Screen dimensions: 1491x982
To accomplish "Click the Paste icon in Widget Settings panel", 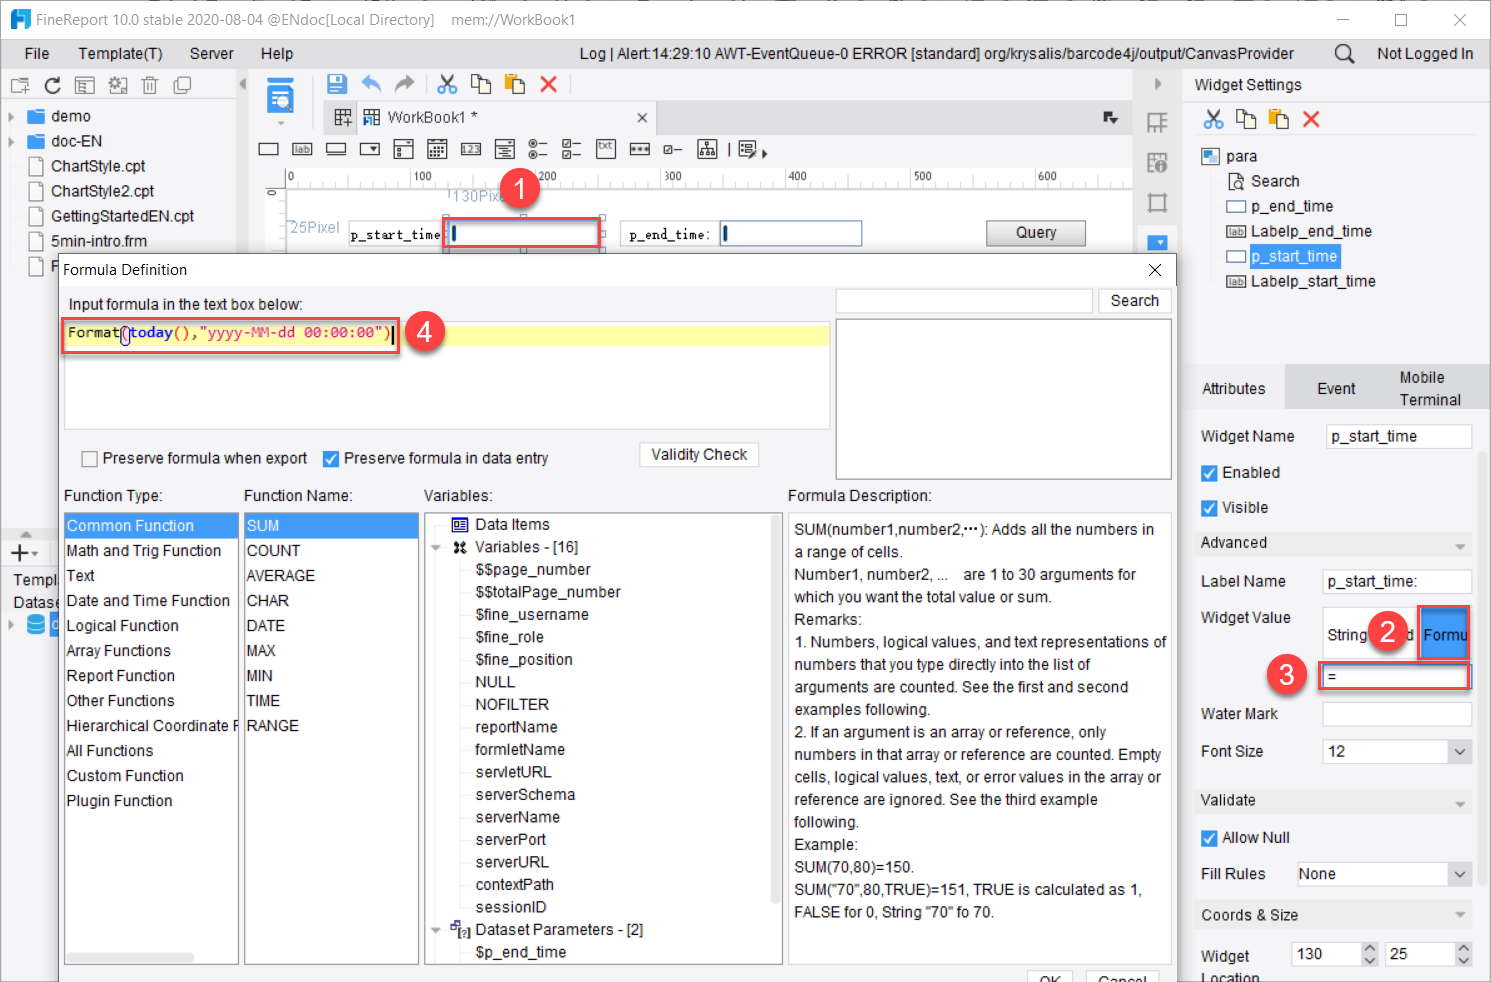I will click(1278, 118).
